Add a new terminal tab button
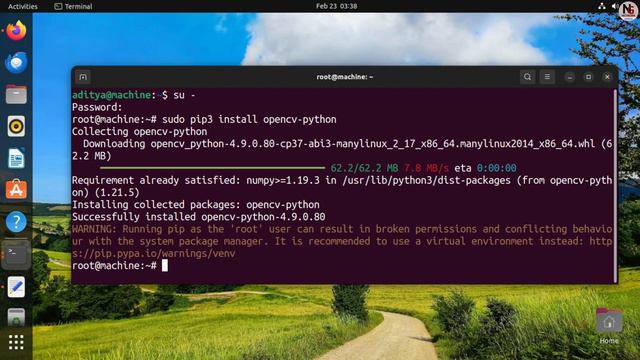 [83, 77]
